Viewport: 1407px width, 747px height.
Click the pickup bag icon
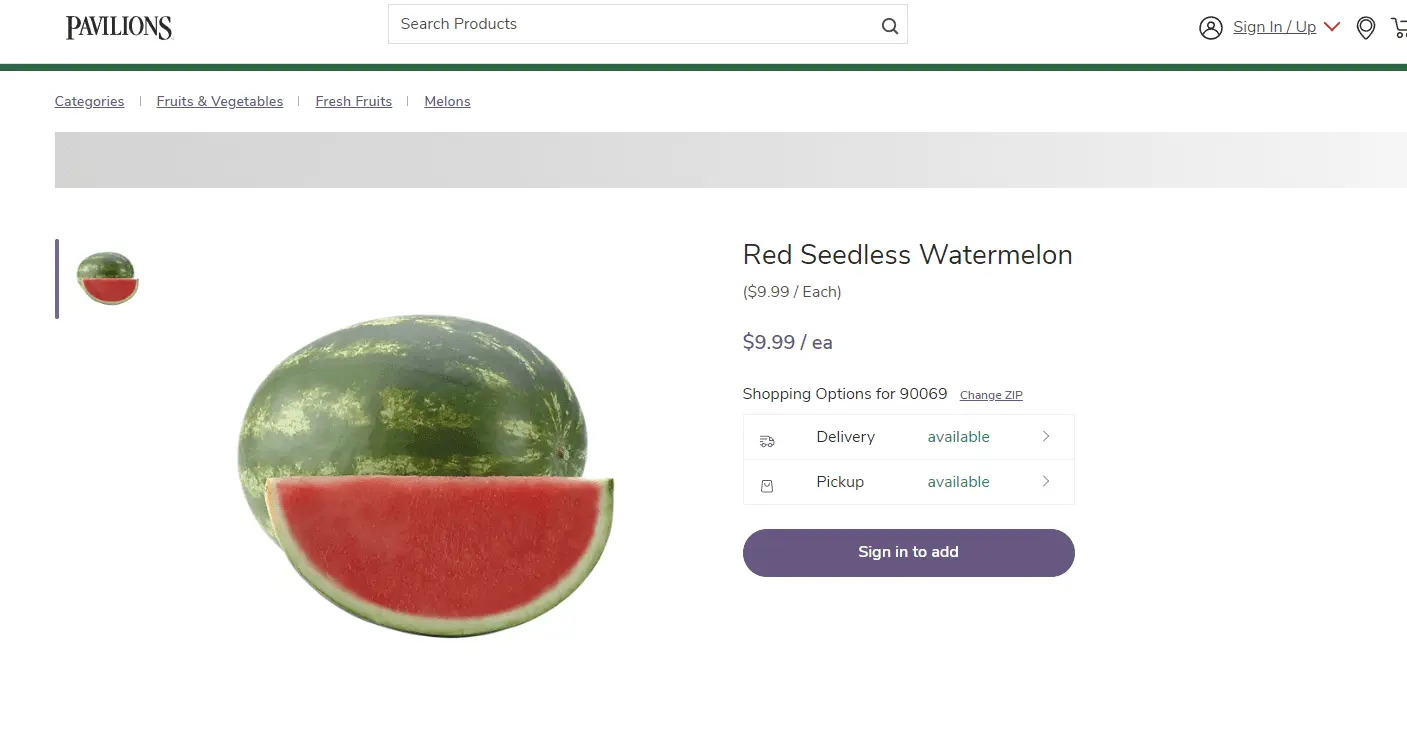click(767, 486)
